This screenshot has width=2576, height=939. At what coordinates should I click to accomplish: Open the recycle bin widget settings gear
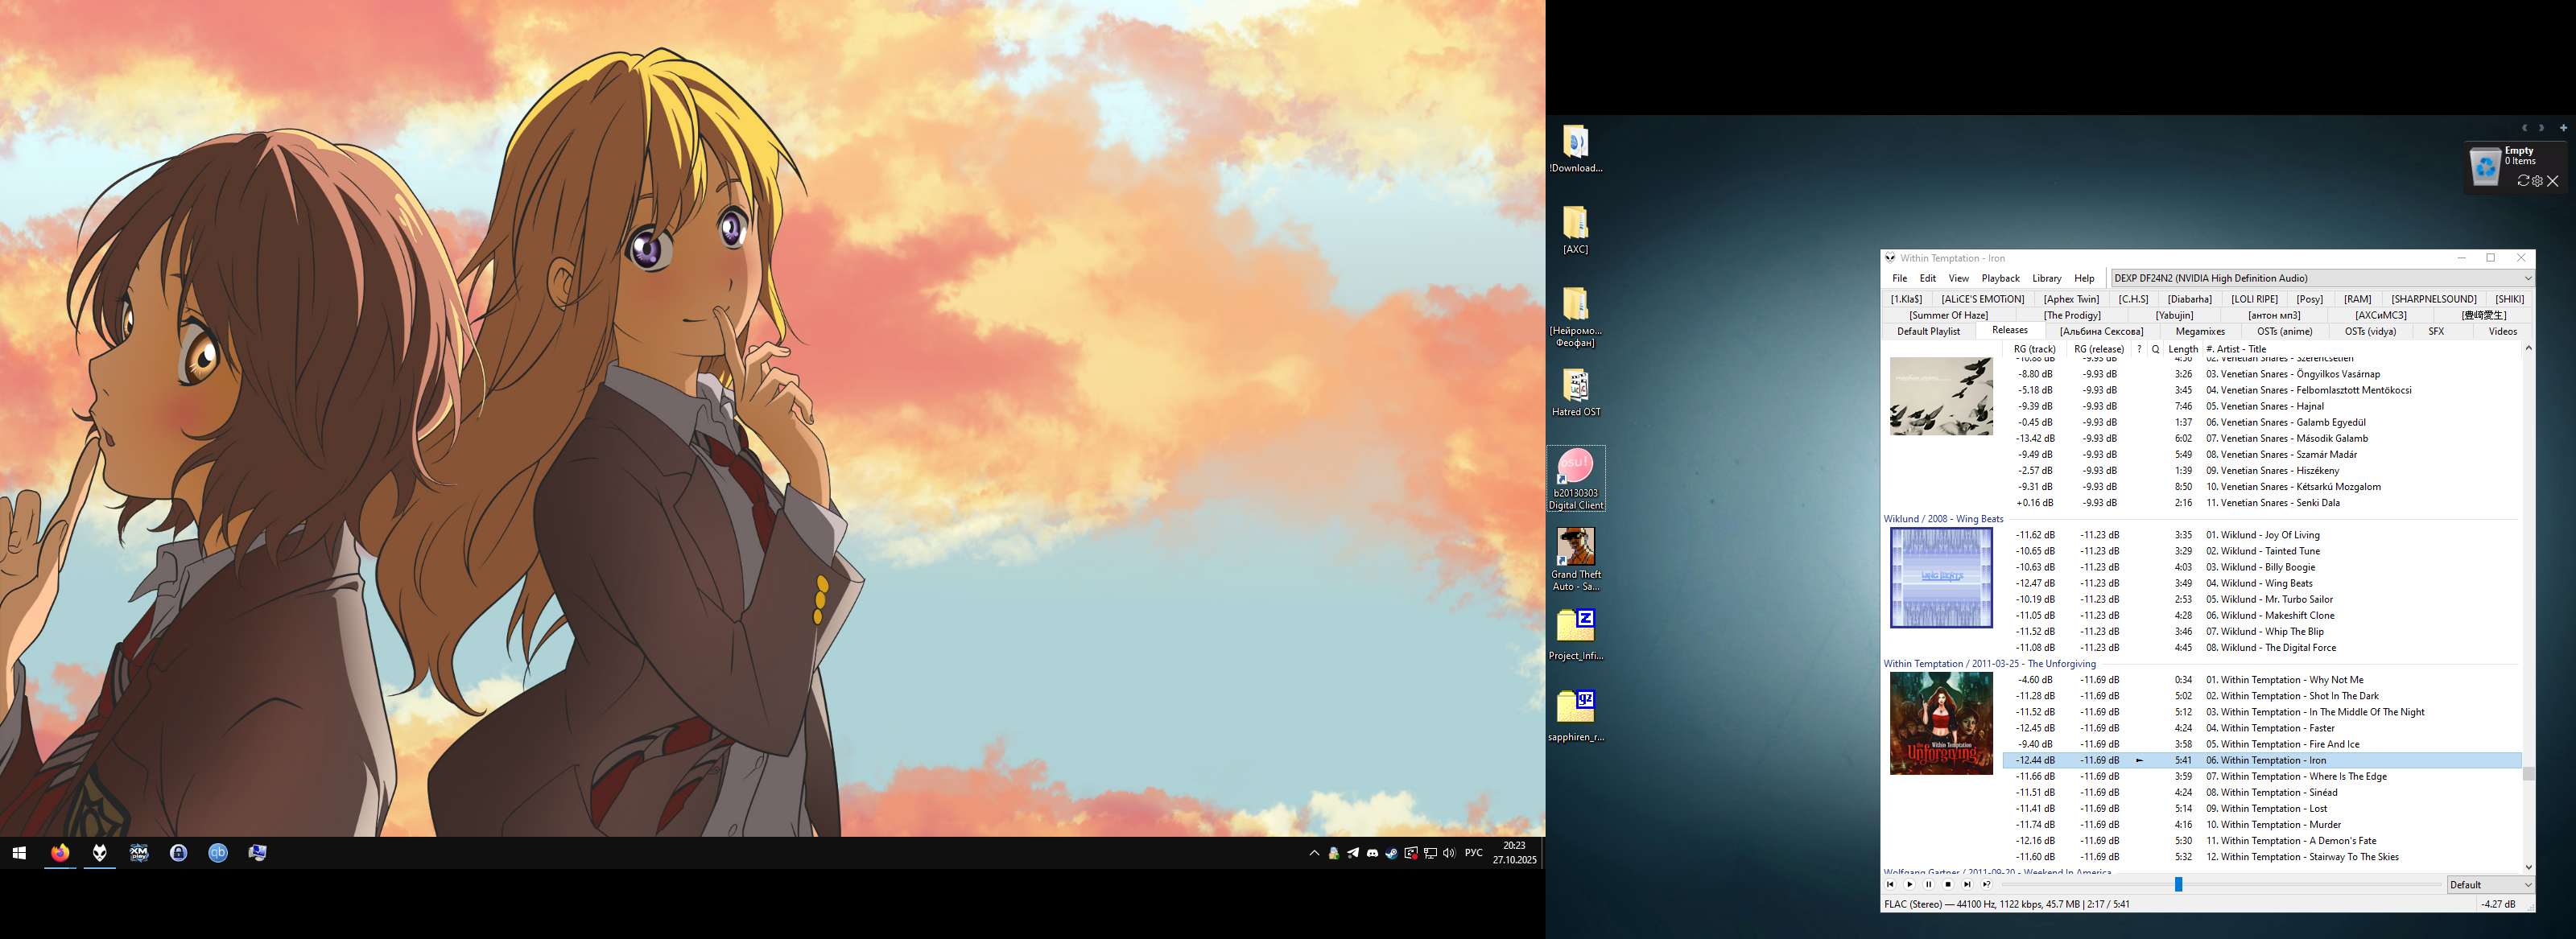pos(2537,181)
